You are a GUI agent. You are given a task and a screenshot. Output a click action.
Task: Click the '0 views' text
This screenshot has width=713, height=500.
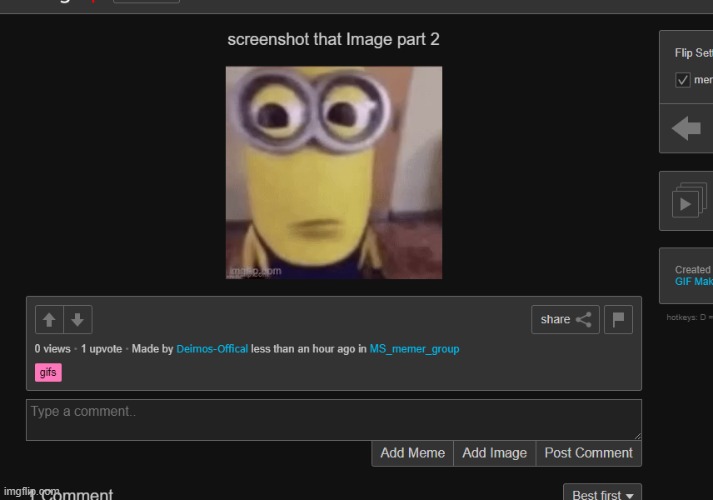pyautogui.click(x=53, y=349)
